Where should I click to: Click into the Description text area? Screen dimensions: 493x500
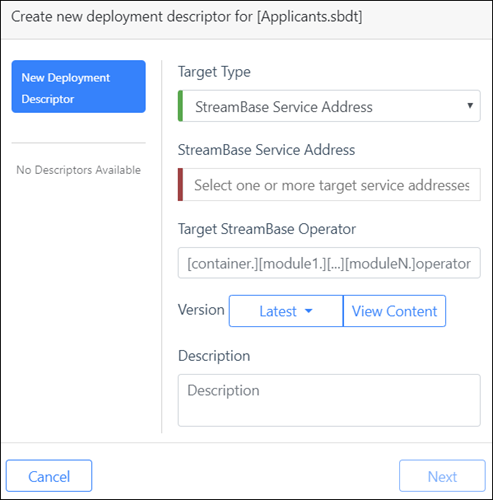(x=329, y=400)
